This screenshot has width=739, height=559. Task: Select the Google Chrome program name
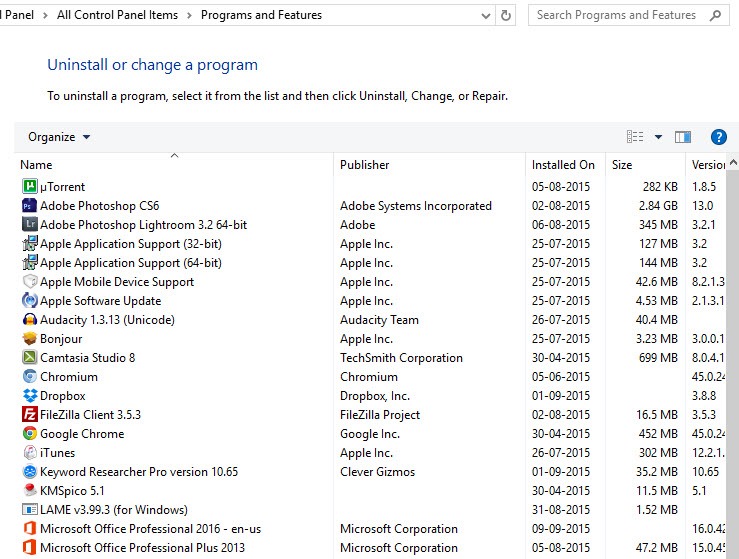click(x=82, y=434)
